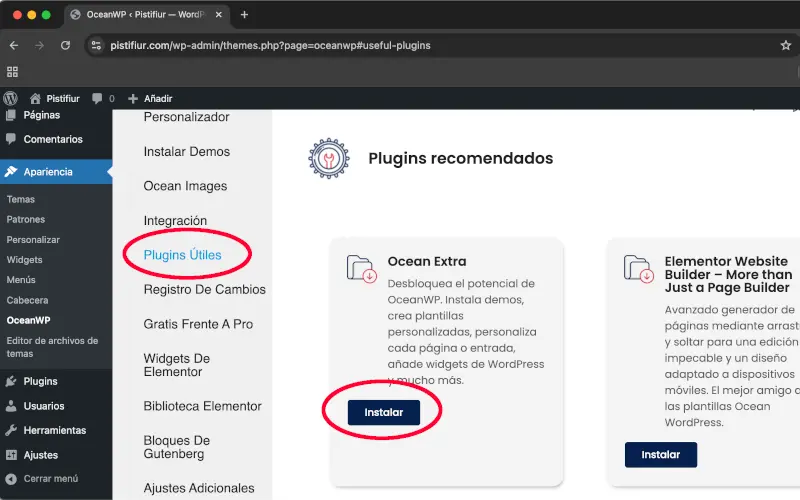Select the Apariencia menu

(56, 172)
